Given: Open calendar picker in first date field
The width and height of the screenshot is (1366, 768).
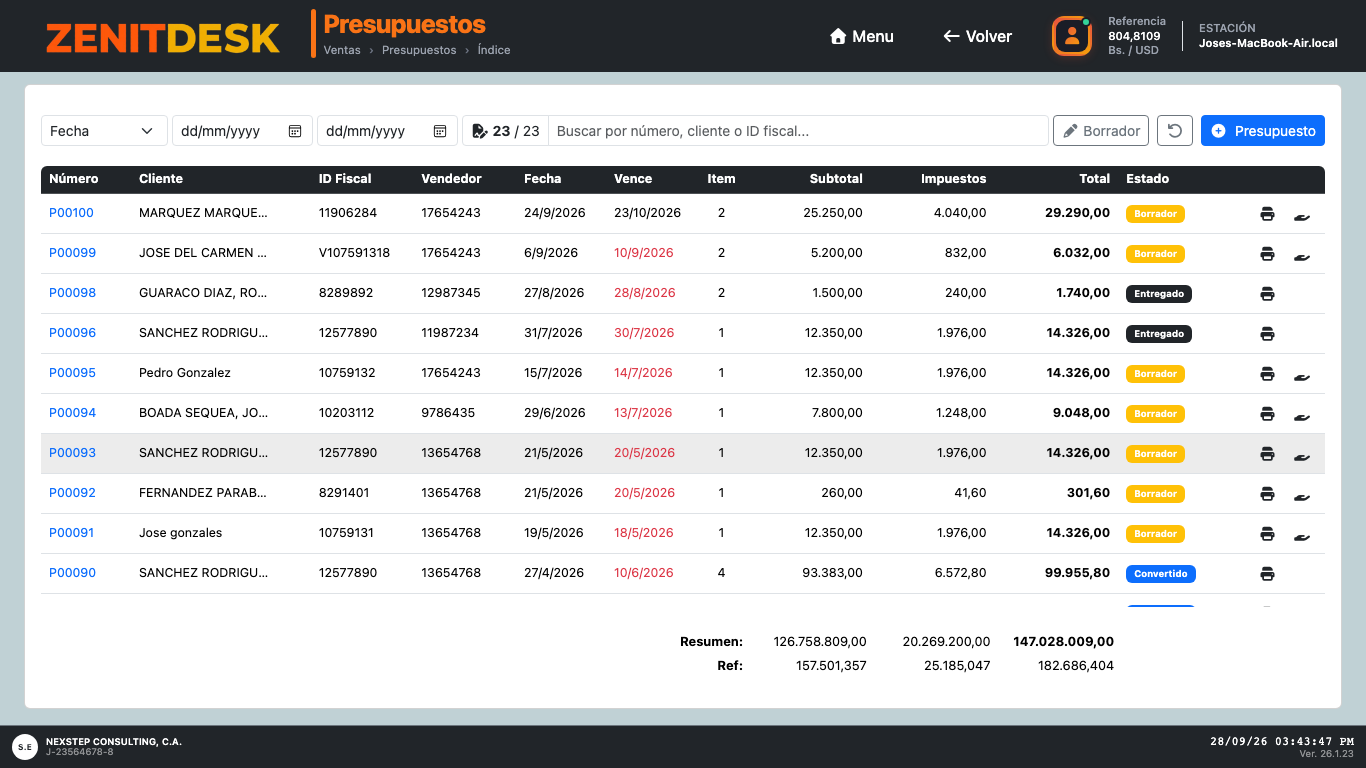Looking at the screenshot, I should point(295,131).
